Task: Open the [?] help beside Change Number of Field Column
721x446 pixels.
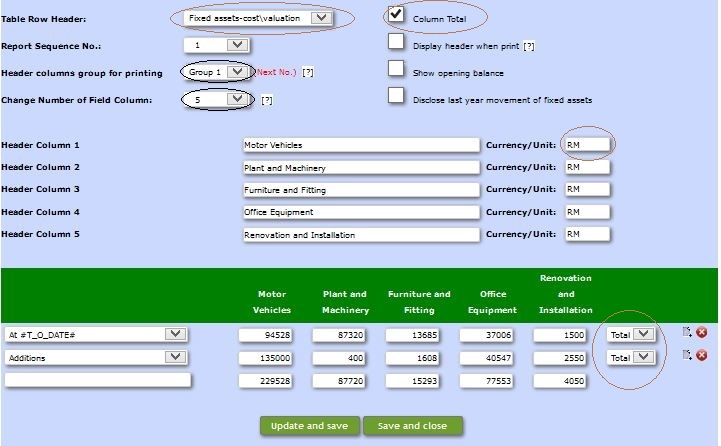Action: point(267,100)
